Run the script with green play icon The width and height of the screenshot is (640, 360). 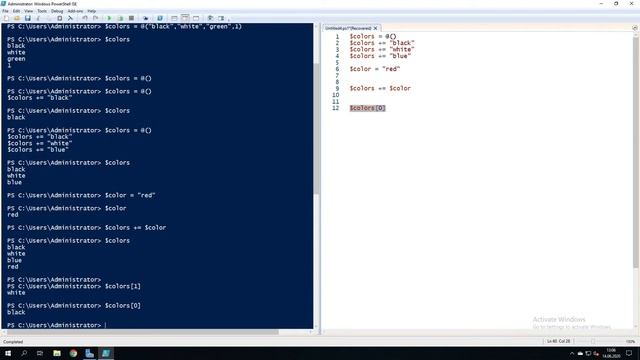109,18
